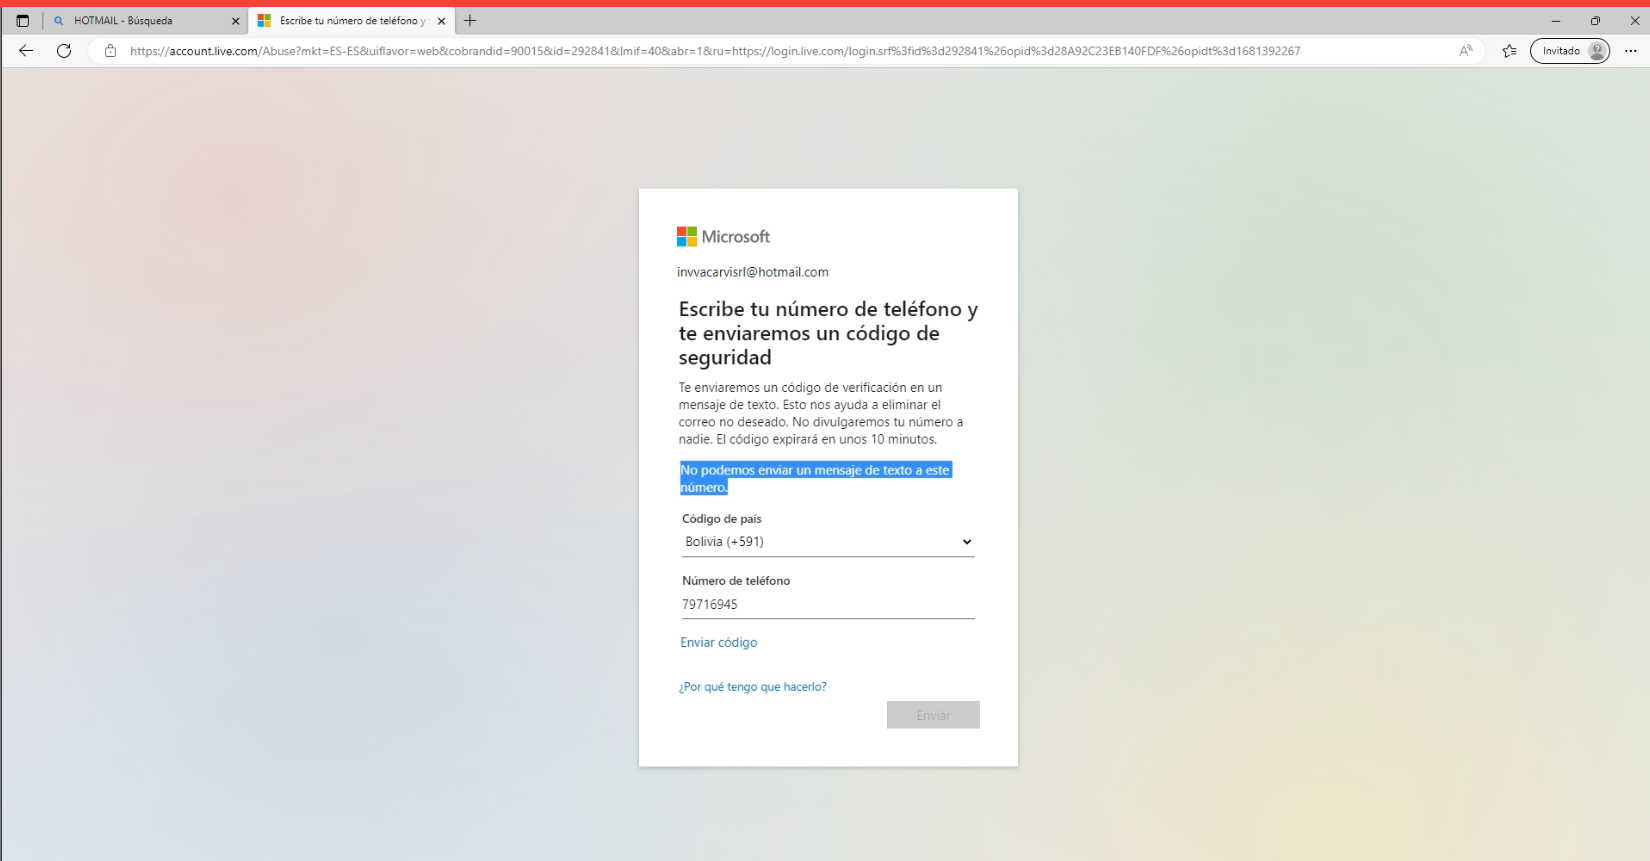Click the Te enviaremos un código description paragraph
Viewport: 1650px width, 861px height.
click(x=821, y=413)
